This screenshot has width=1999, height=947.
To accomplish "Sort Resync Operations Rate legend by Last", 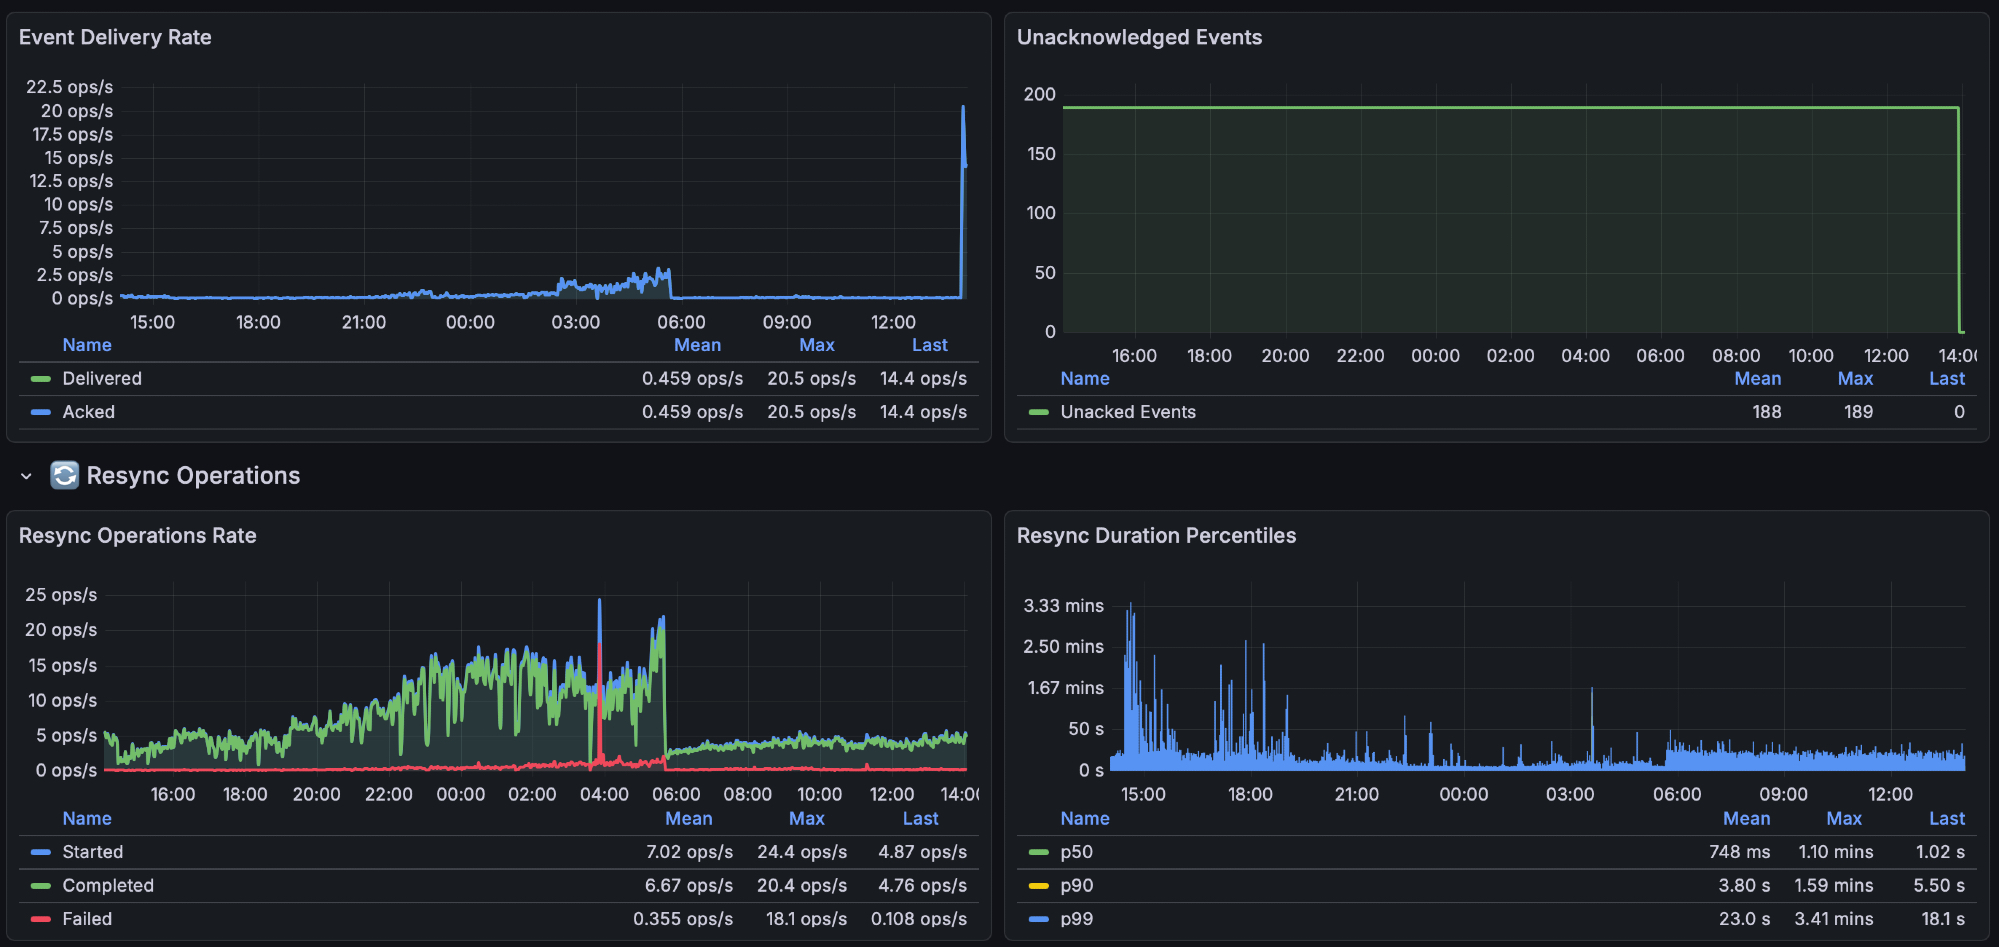I will click(x=920, y=819).
